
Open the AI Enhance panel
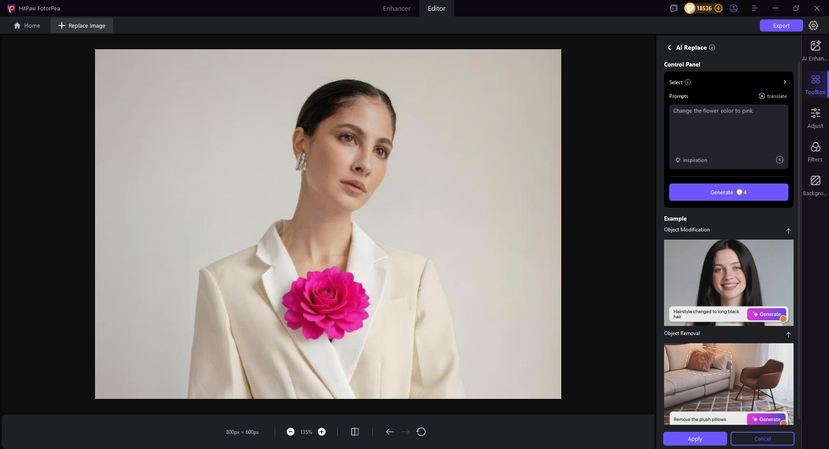coord(815,50)
